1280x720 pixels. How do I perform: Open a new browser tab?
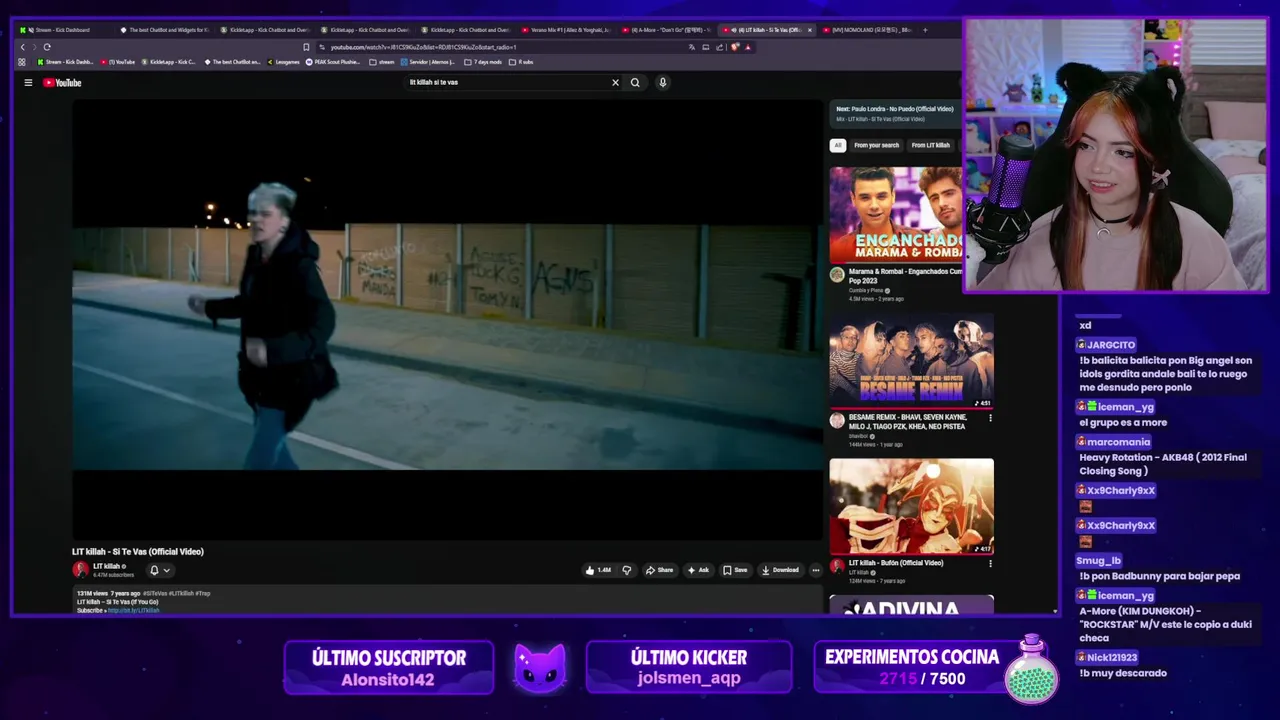pyautogui.click(x=925, y=30)
